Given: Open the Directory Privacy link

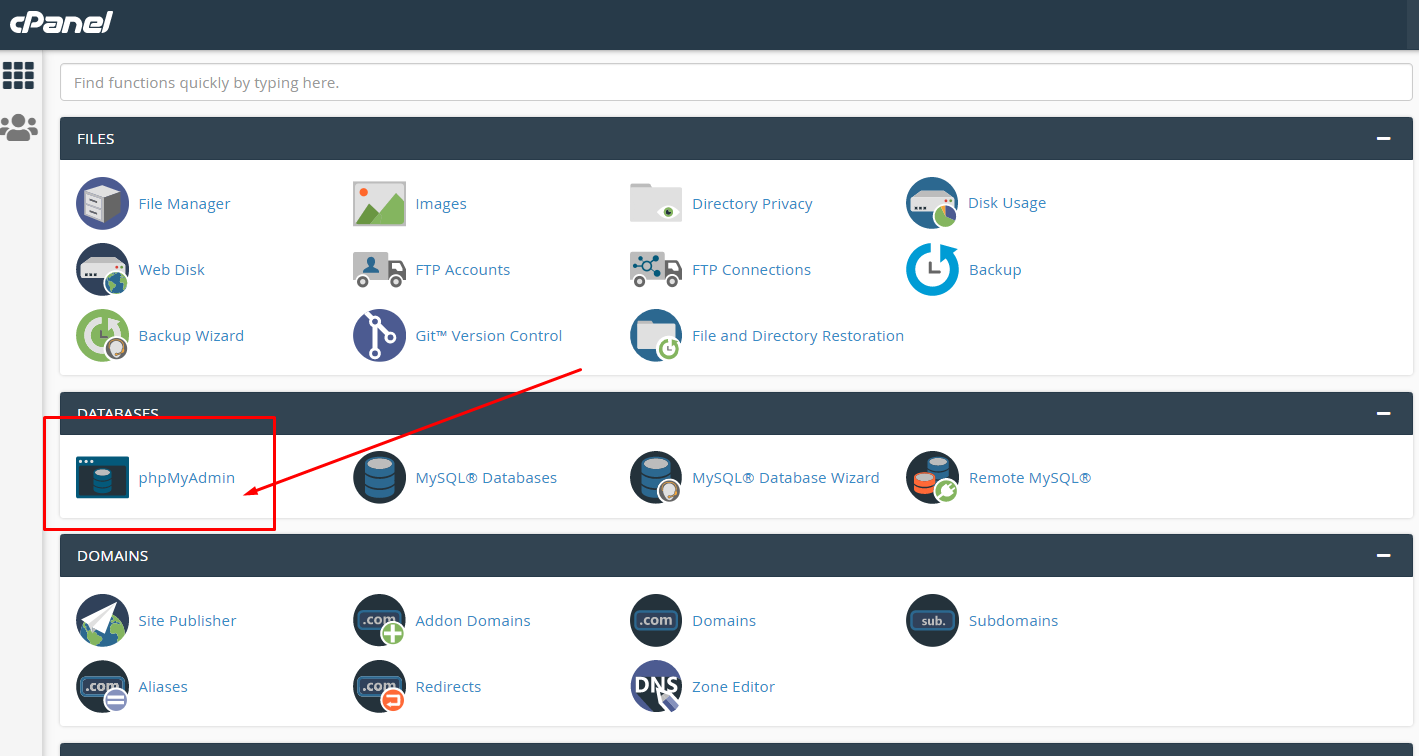Looking at the screenshot, I should click(752, 204).
